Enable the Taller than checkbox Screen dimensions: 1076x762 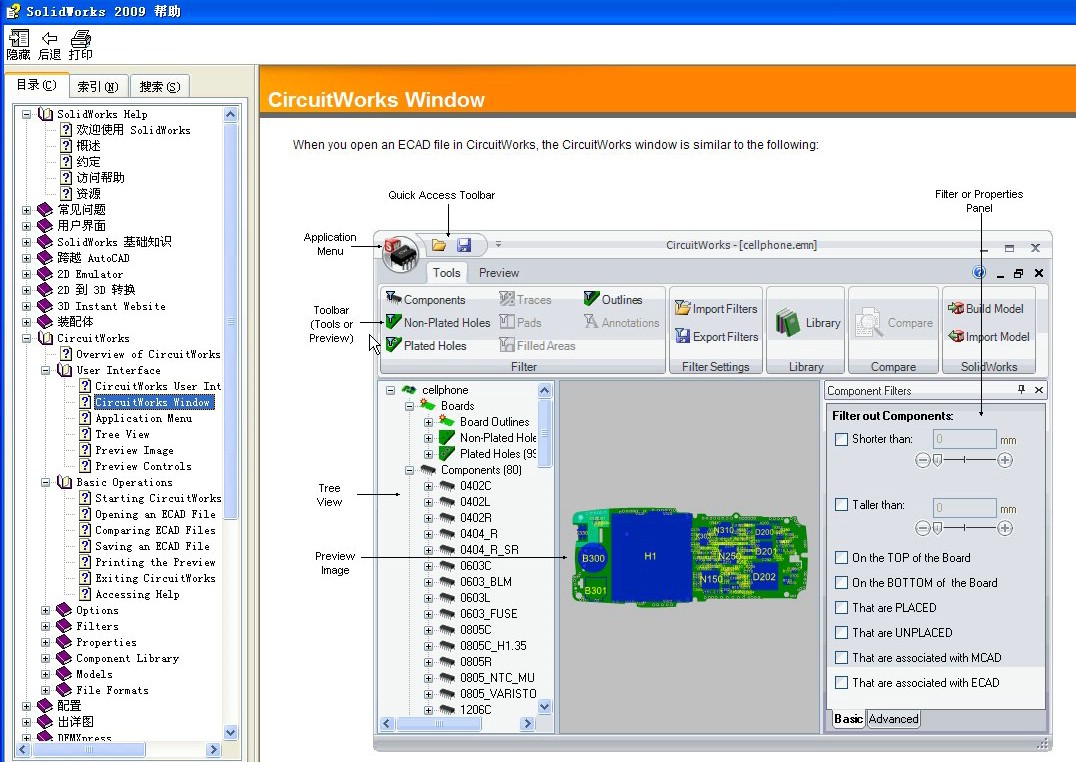tap(841, 505)
